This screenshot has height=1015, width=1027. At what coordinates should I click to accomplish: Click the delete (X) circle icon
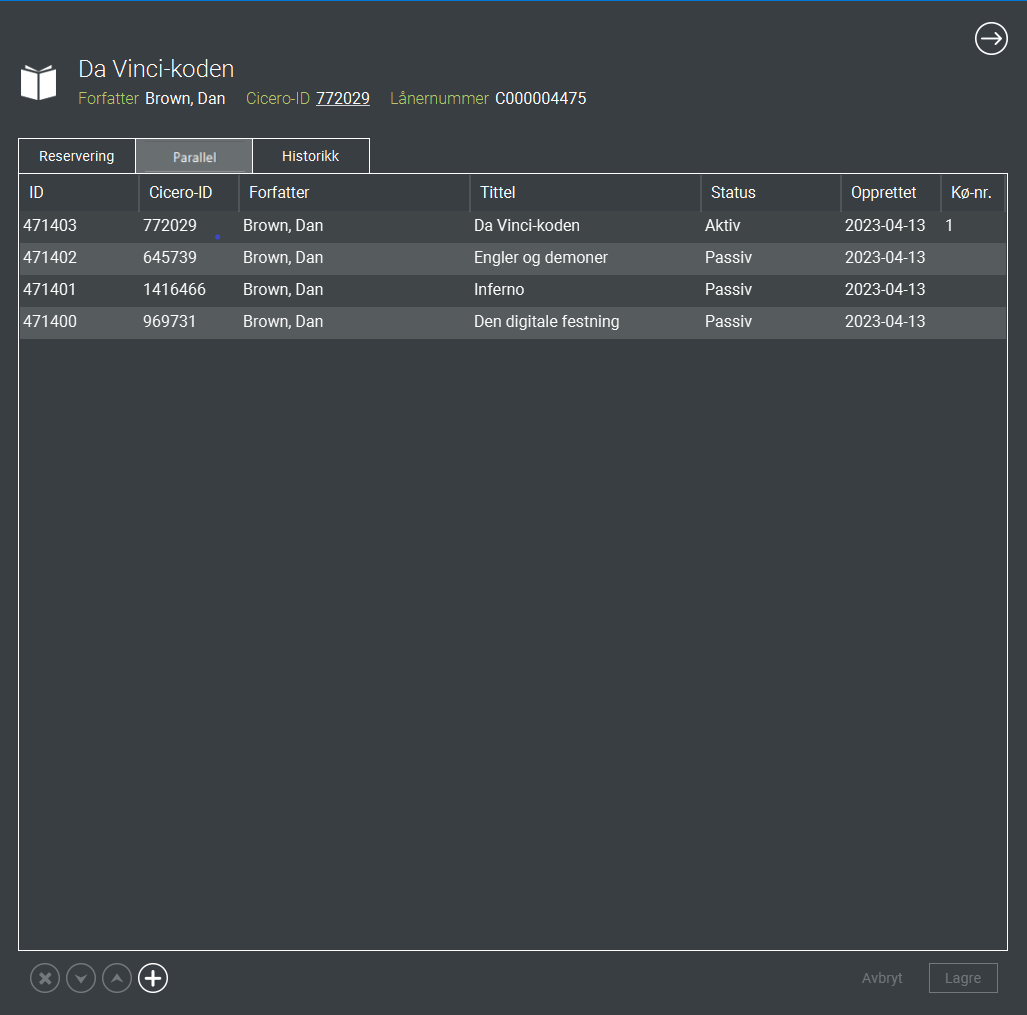click(45, 978)
